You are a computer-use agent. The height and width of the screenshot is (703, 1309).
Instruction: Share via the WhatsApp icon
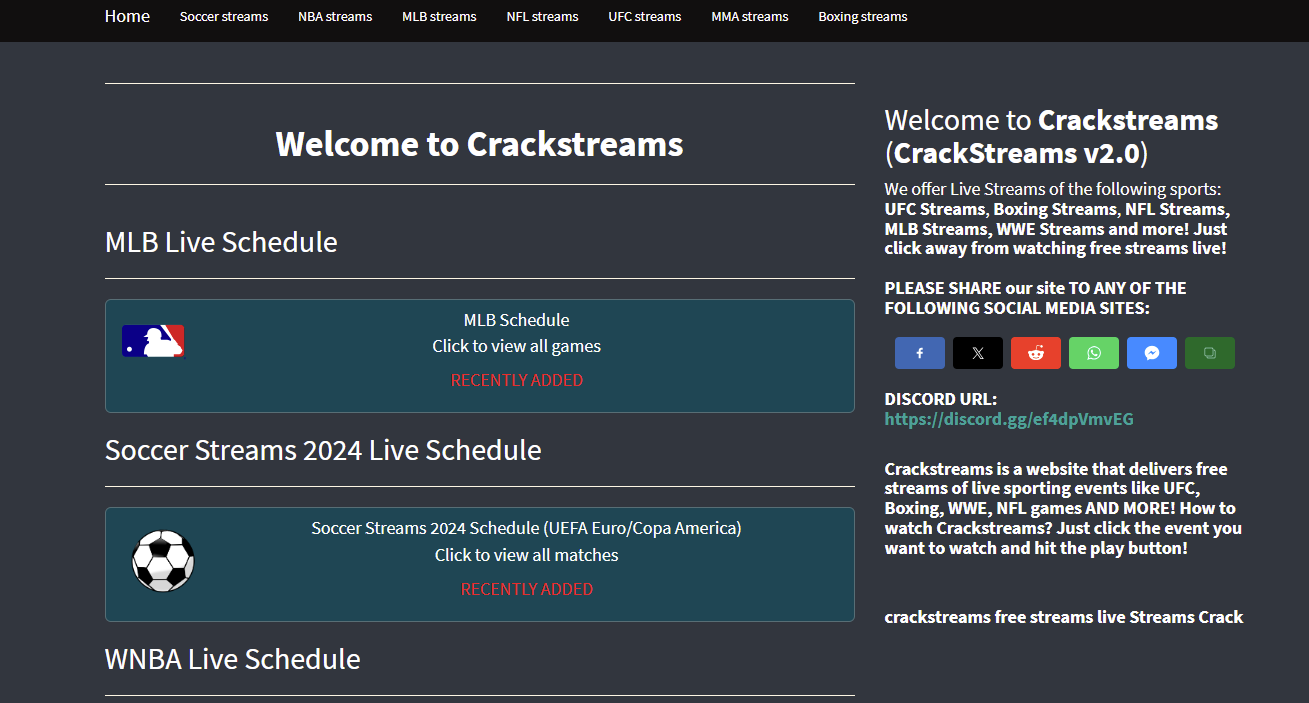coord(1094,353)
